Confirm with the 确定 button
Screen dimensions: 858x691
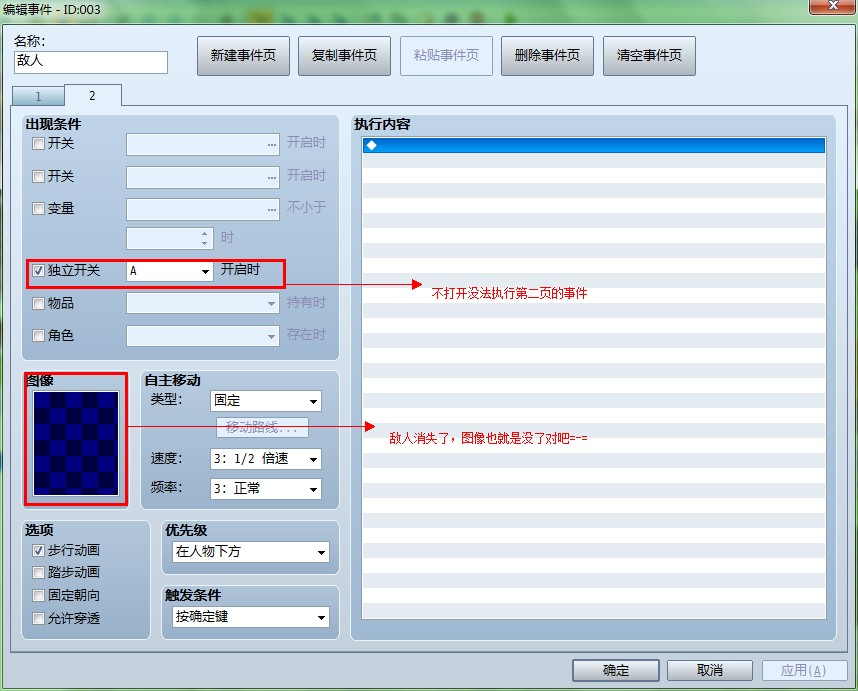click(616, 670)
